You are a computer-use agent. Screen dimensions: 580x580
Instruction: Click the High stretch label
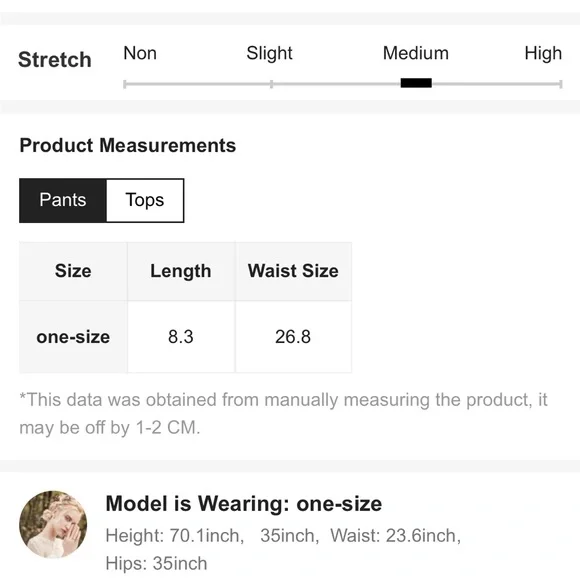543,54
